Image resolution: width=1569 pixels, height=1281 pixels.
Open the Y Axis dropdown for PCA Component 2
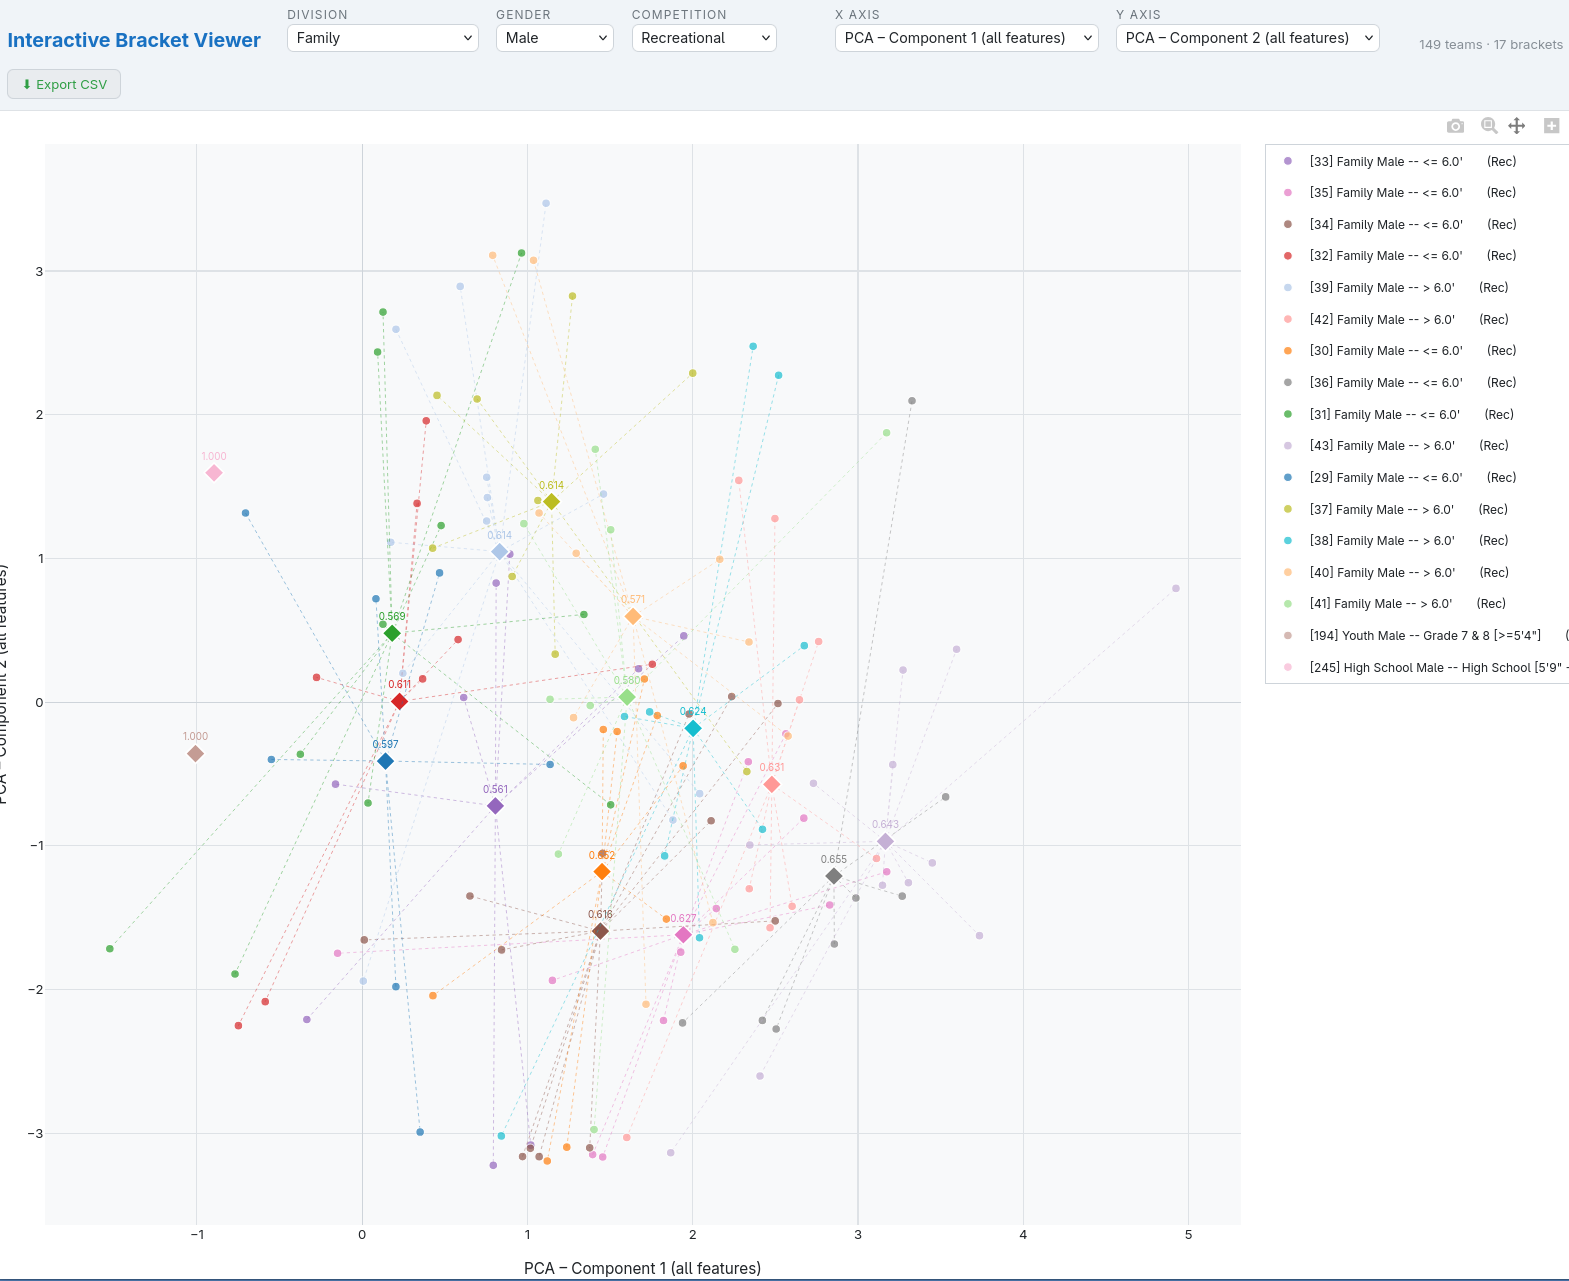tap(1248, 38)
